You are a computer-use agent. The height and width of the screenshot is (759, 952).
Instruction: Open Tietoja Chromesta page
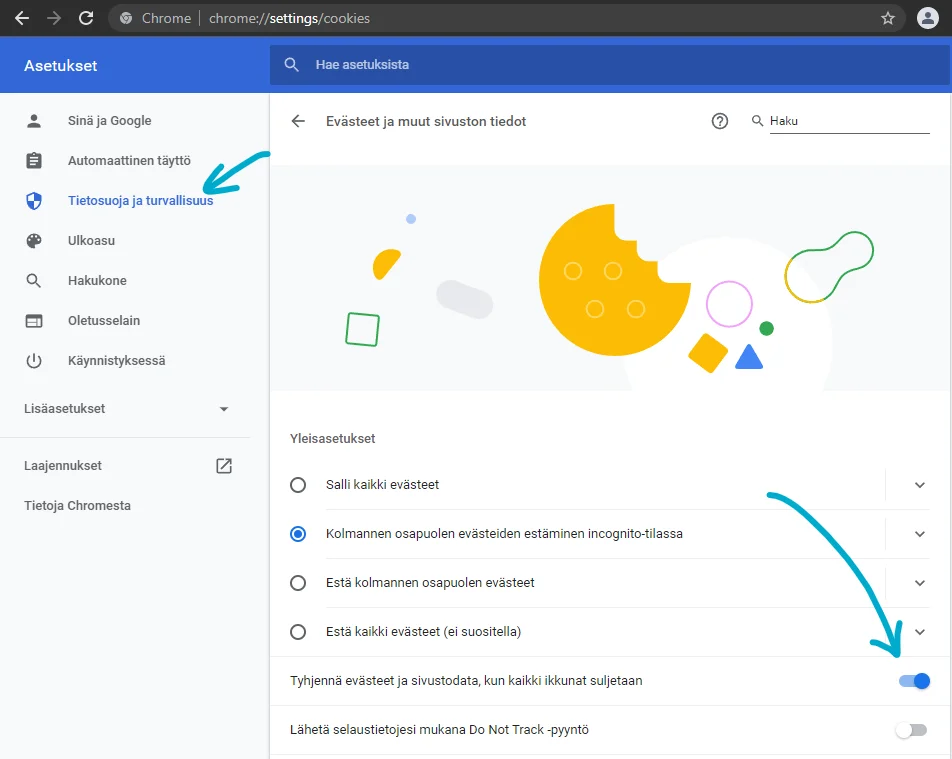coord(75,505)
